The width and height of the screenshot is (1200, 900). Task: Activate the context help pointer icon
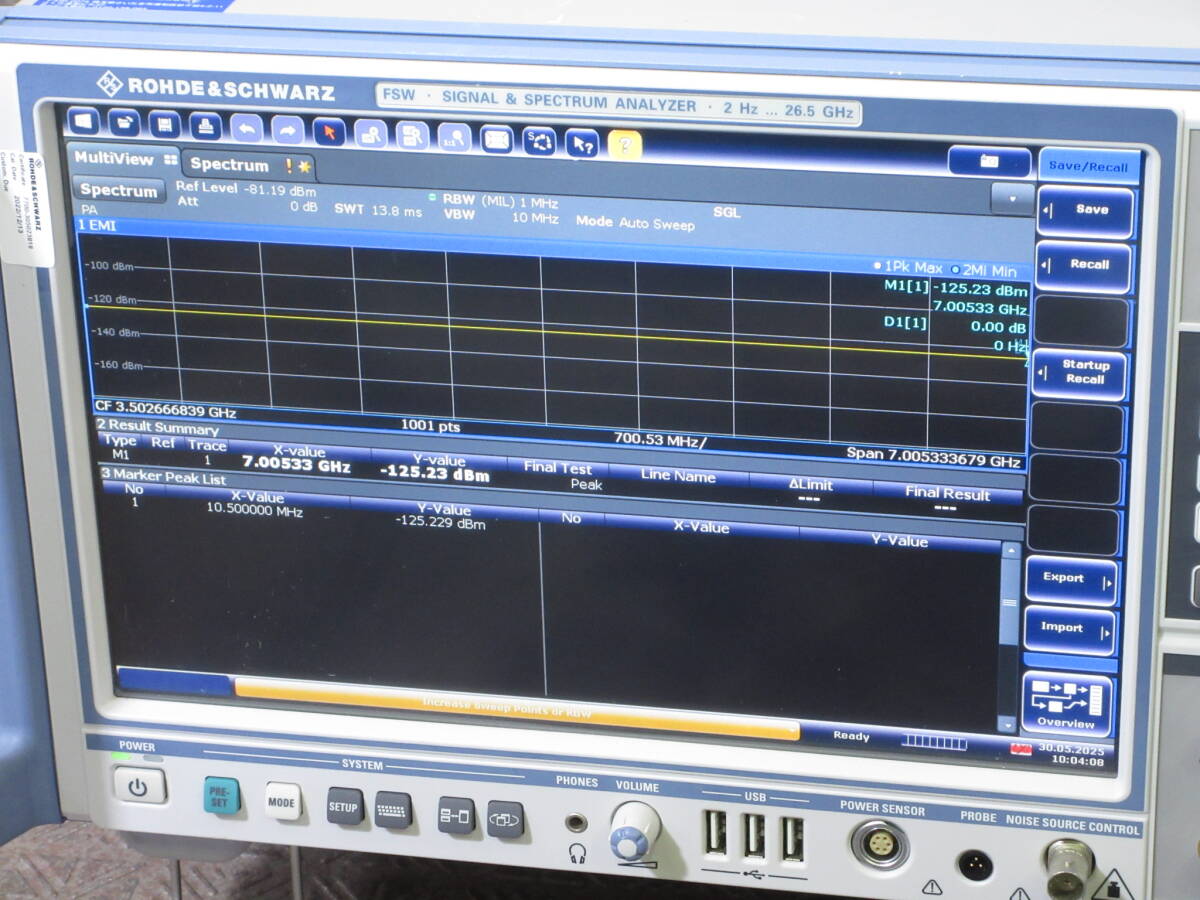point(582,143)
